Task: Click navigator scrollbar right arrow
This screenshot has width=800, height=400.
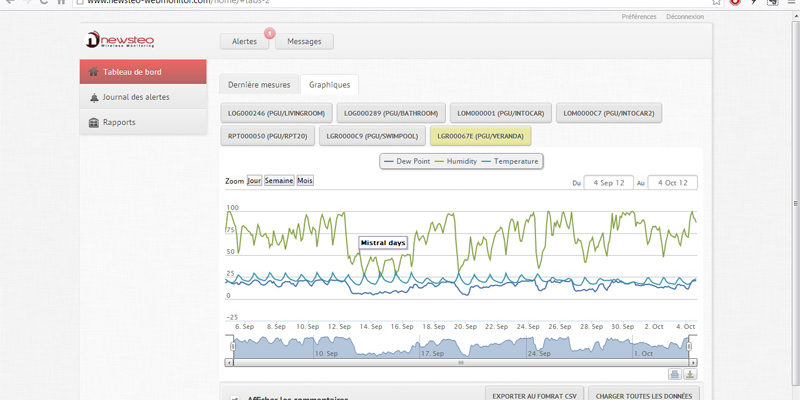Action: (693, 363)
